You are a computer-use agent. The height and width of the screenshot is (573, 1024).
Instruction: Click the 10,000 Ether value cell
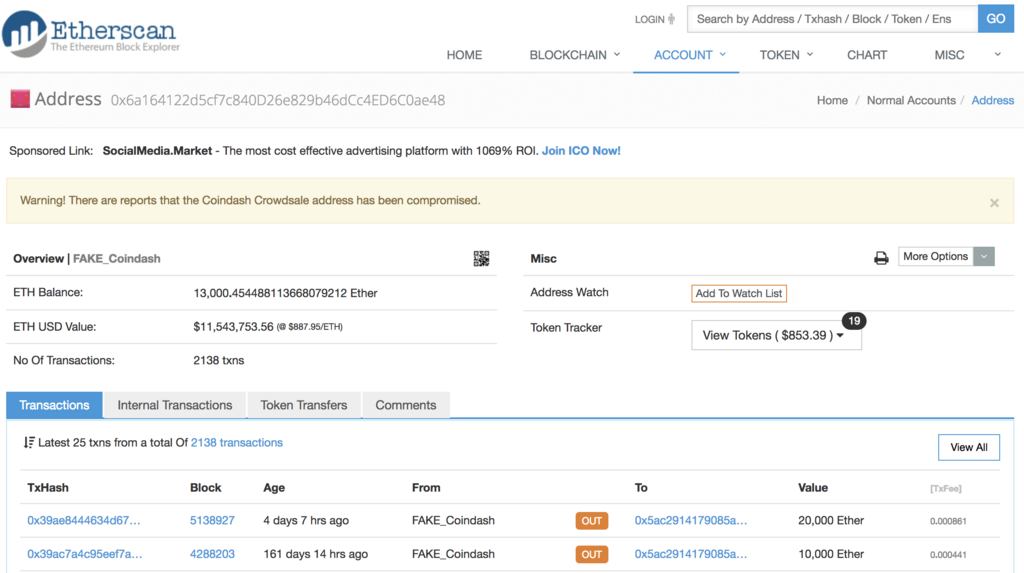[x=831, y=554]
